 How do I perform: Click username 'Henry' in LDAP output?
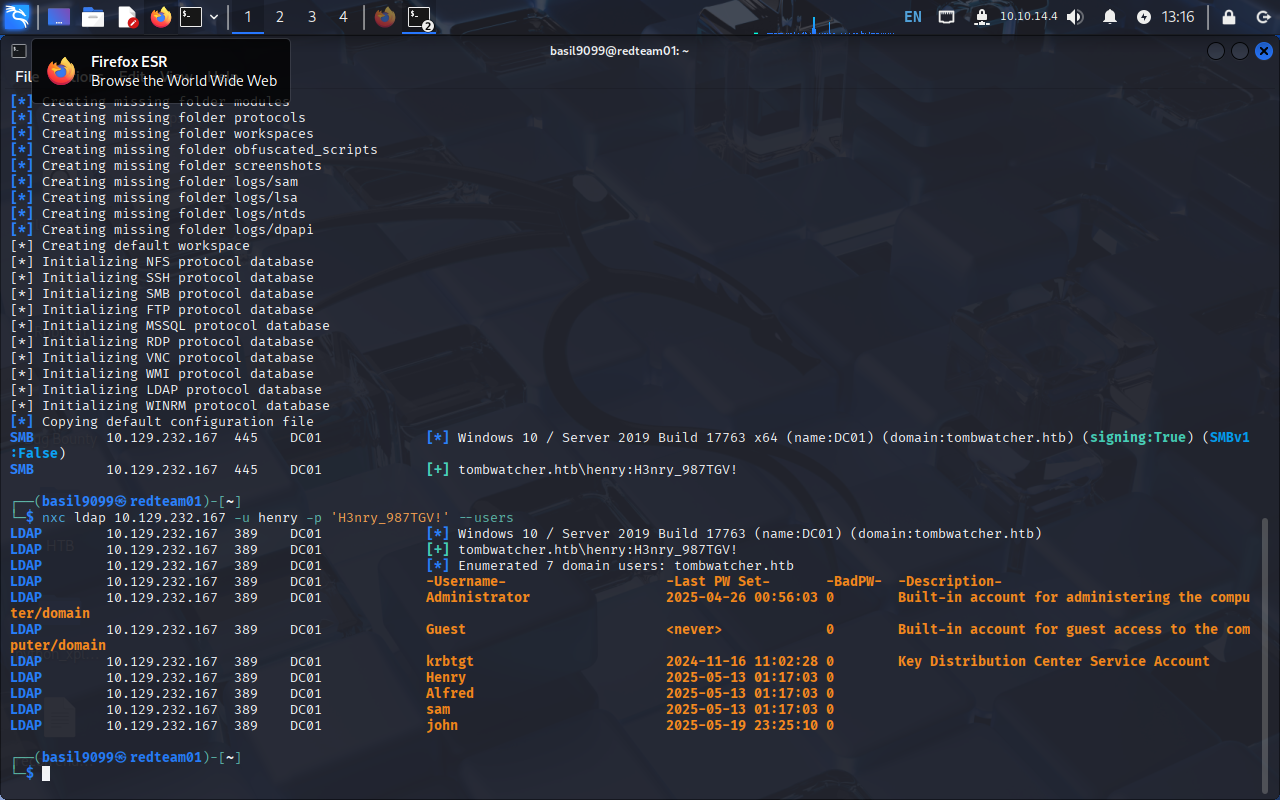[446, 677]
